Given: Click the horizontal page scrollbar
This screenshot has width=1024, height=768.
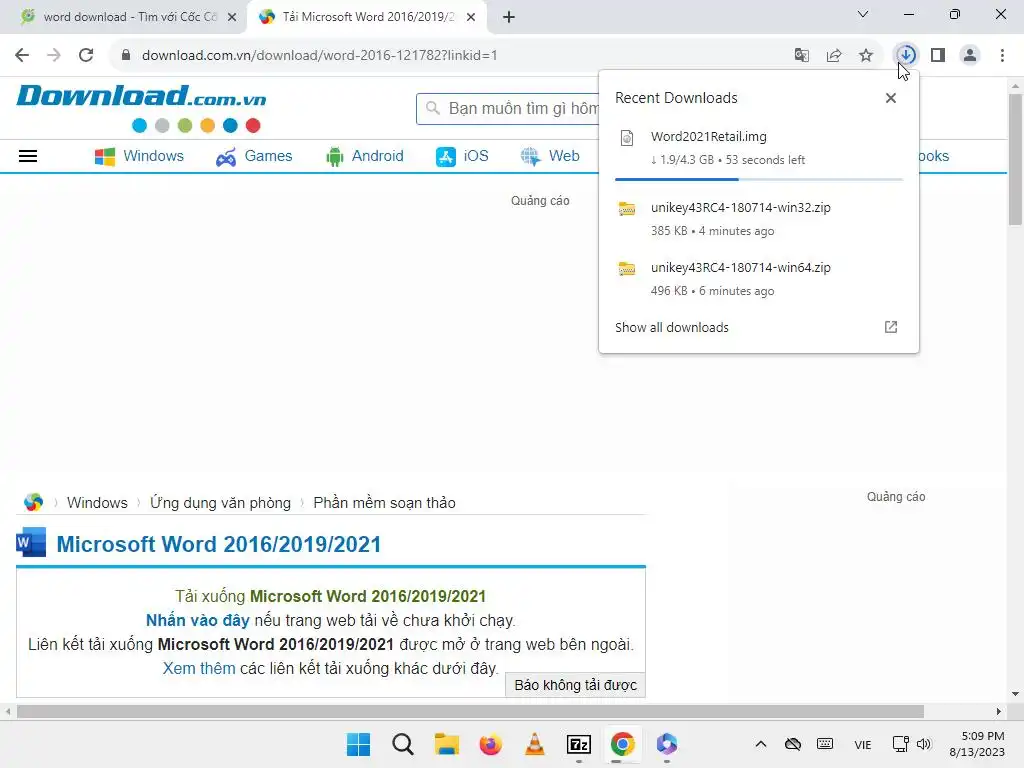Looking at the screenshot, I should tap(470, 711).
